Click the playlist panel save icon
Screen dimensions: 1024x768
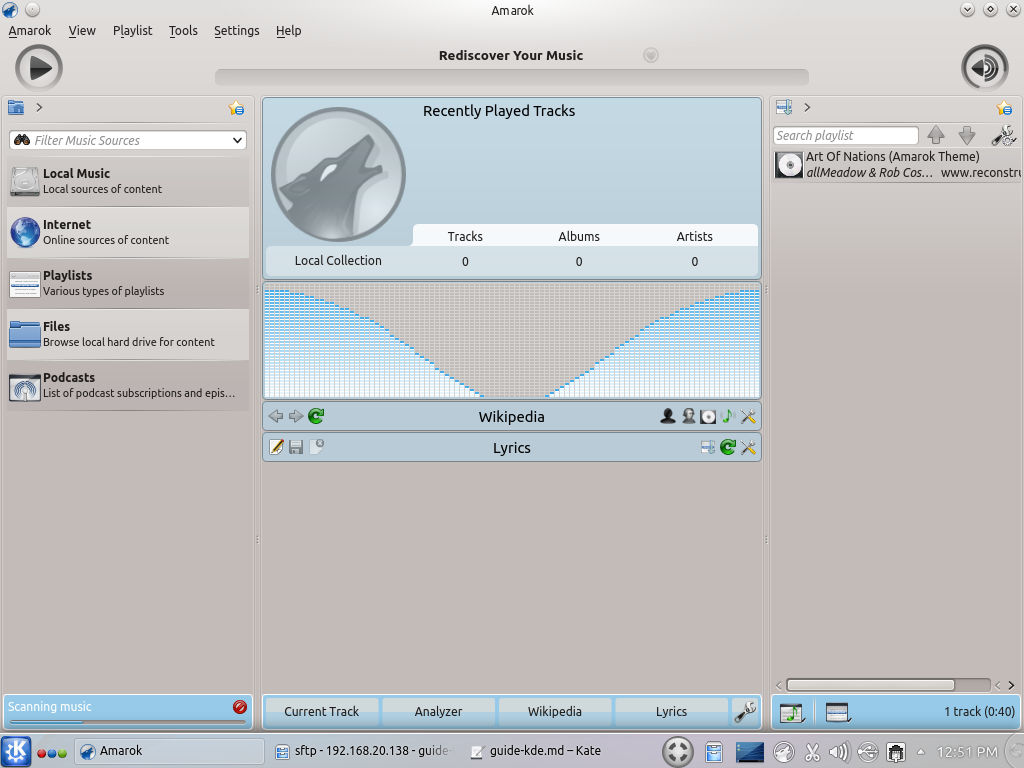tap(784, 108)
